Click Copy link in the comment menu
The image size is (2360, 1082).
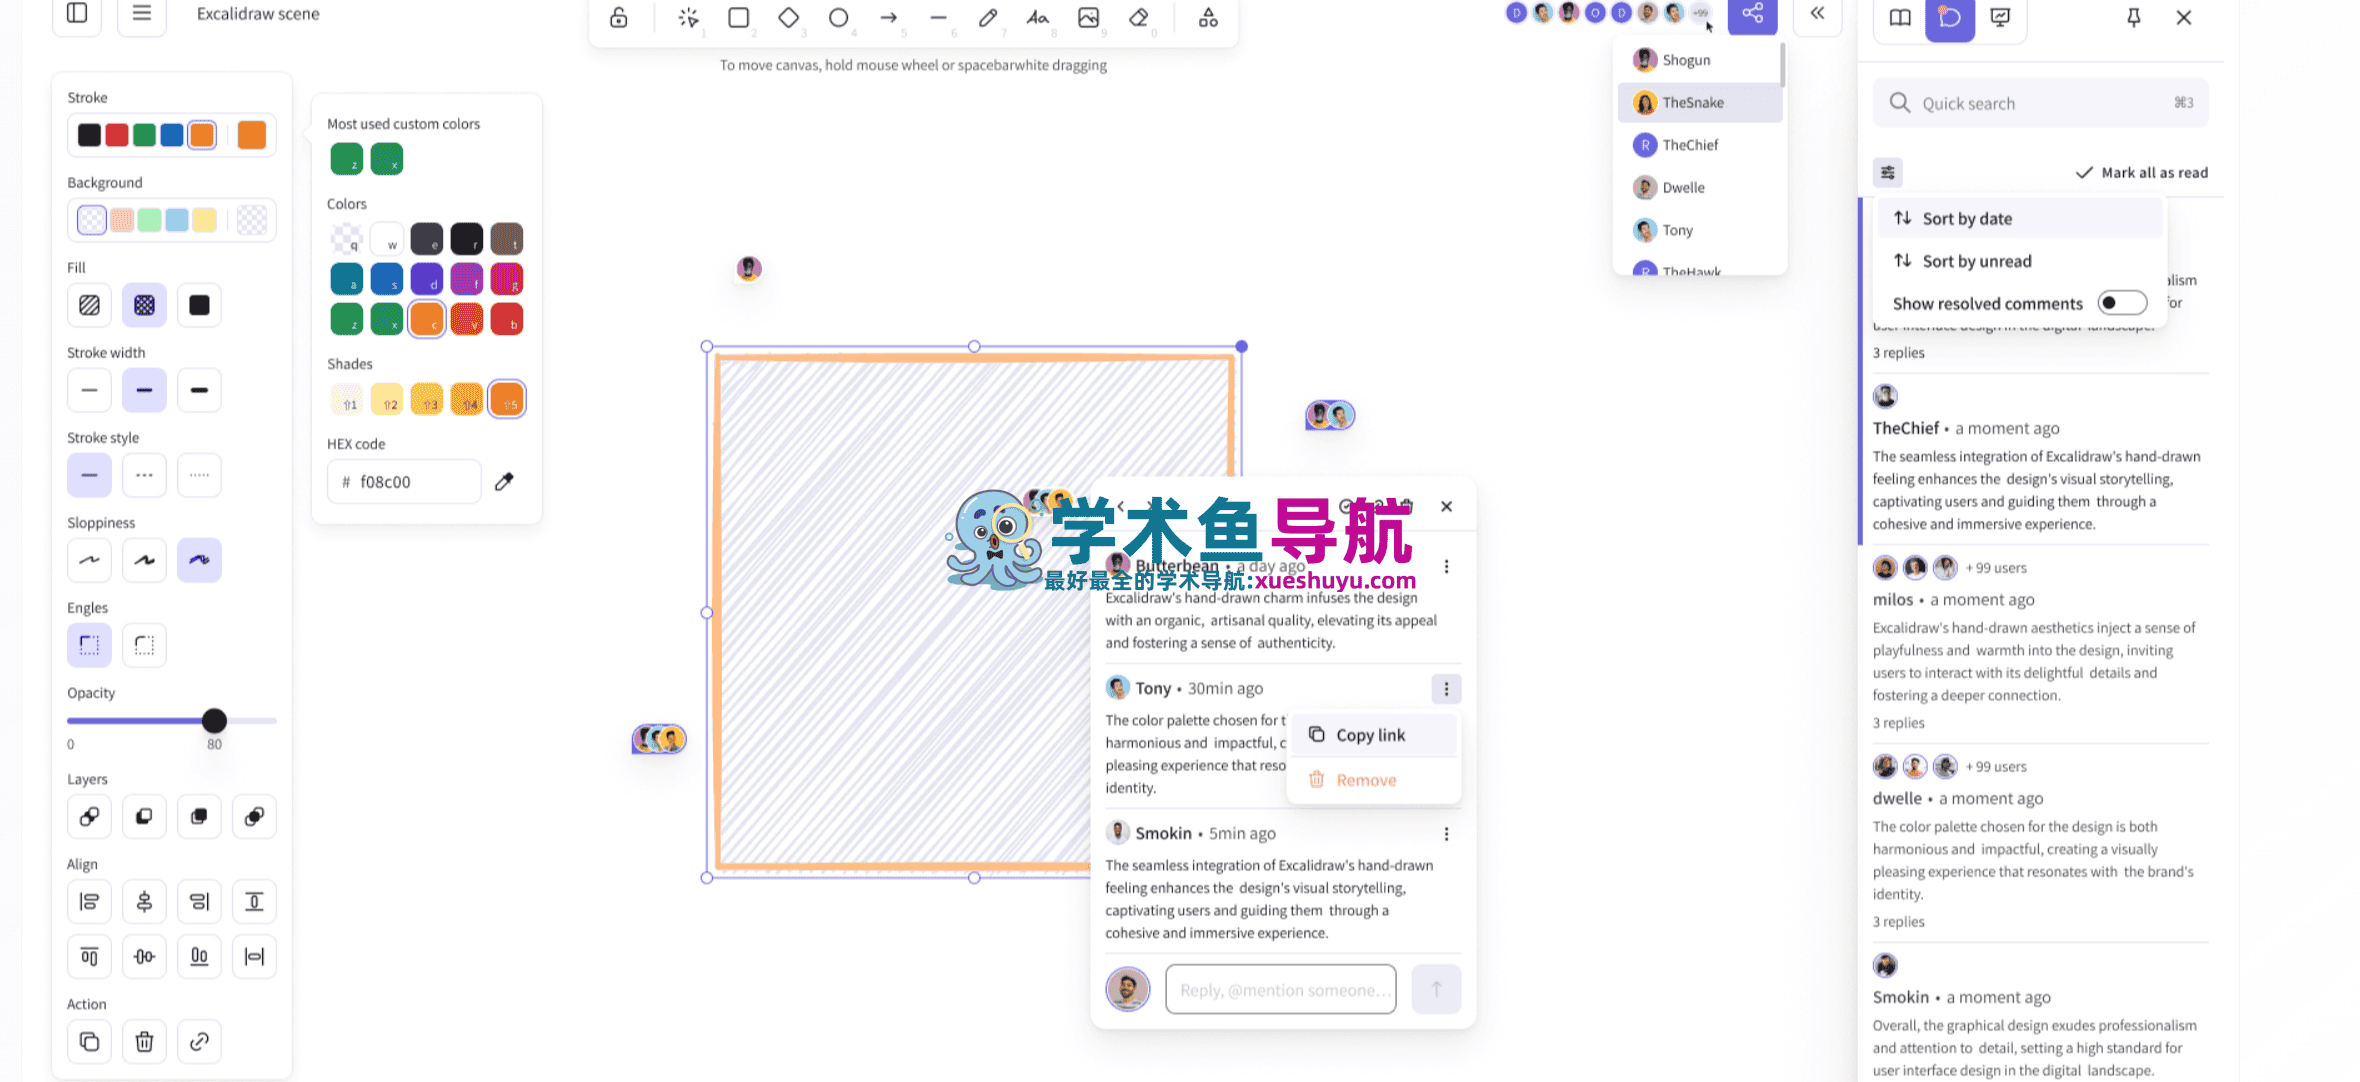click(1373, 735)
